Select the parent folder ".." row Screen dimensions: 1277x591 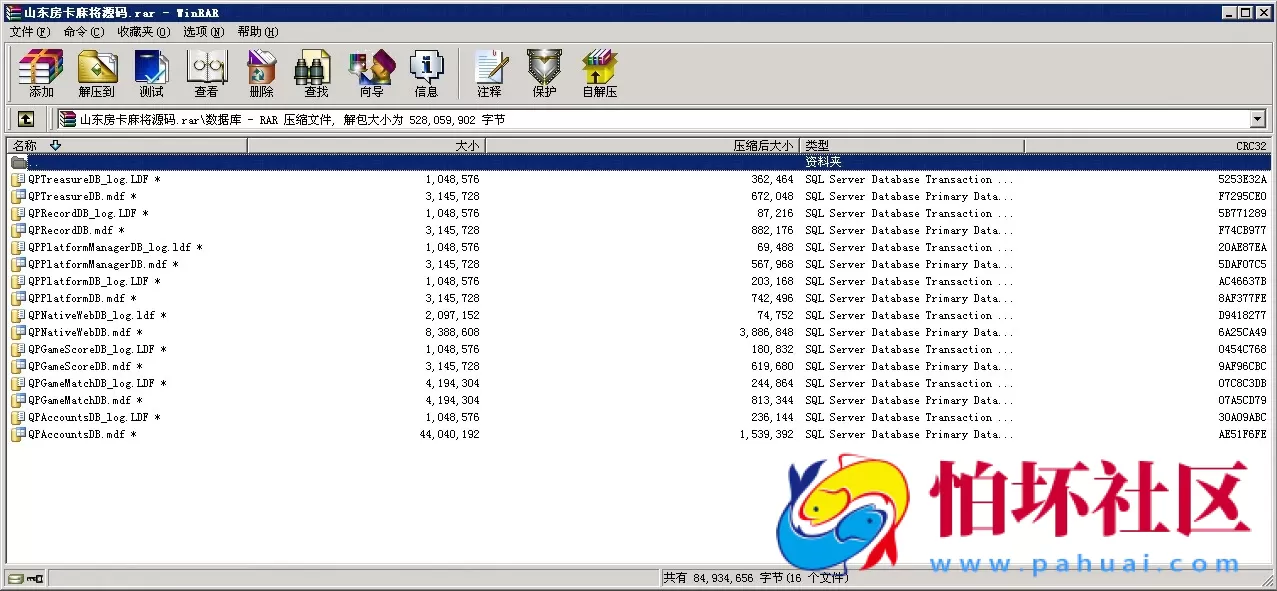34,162
